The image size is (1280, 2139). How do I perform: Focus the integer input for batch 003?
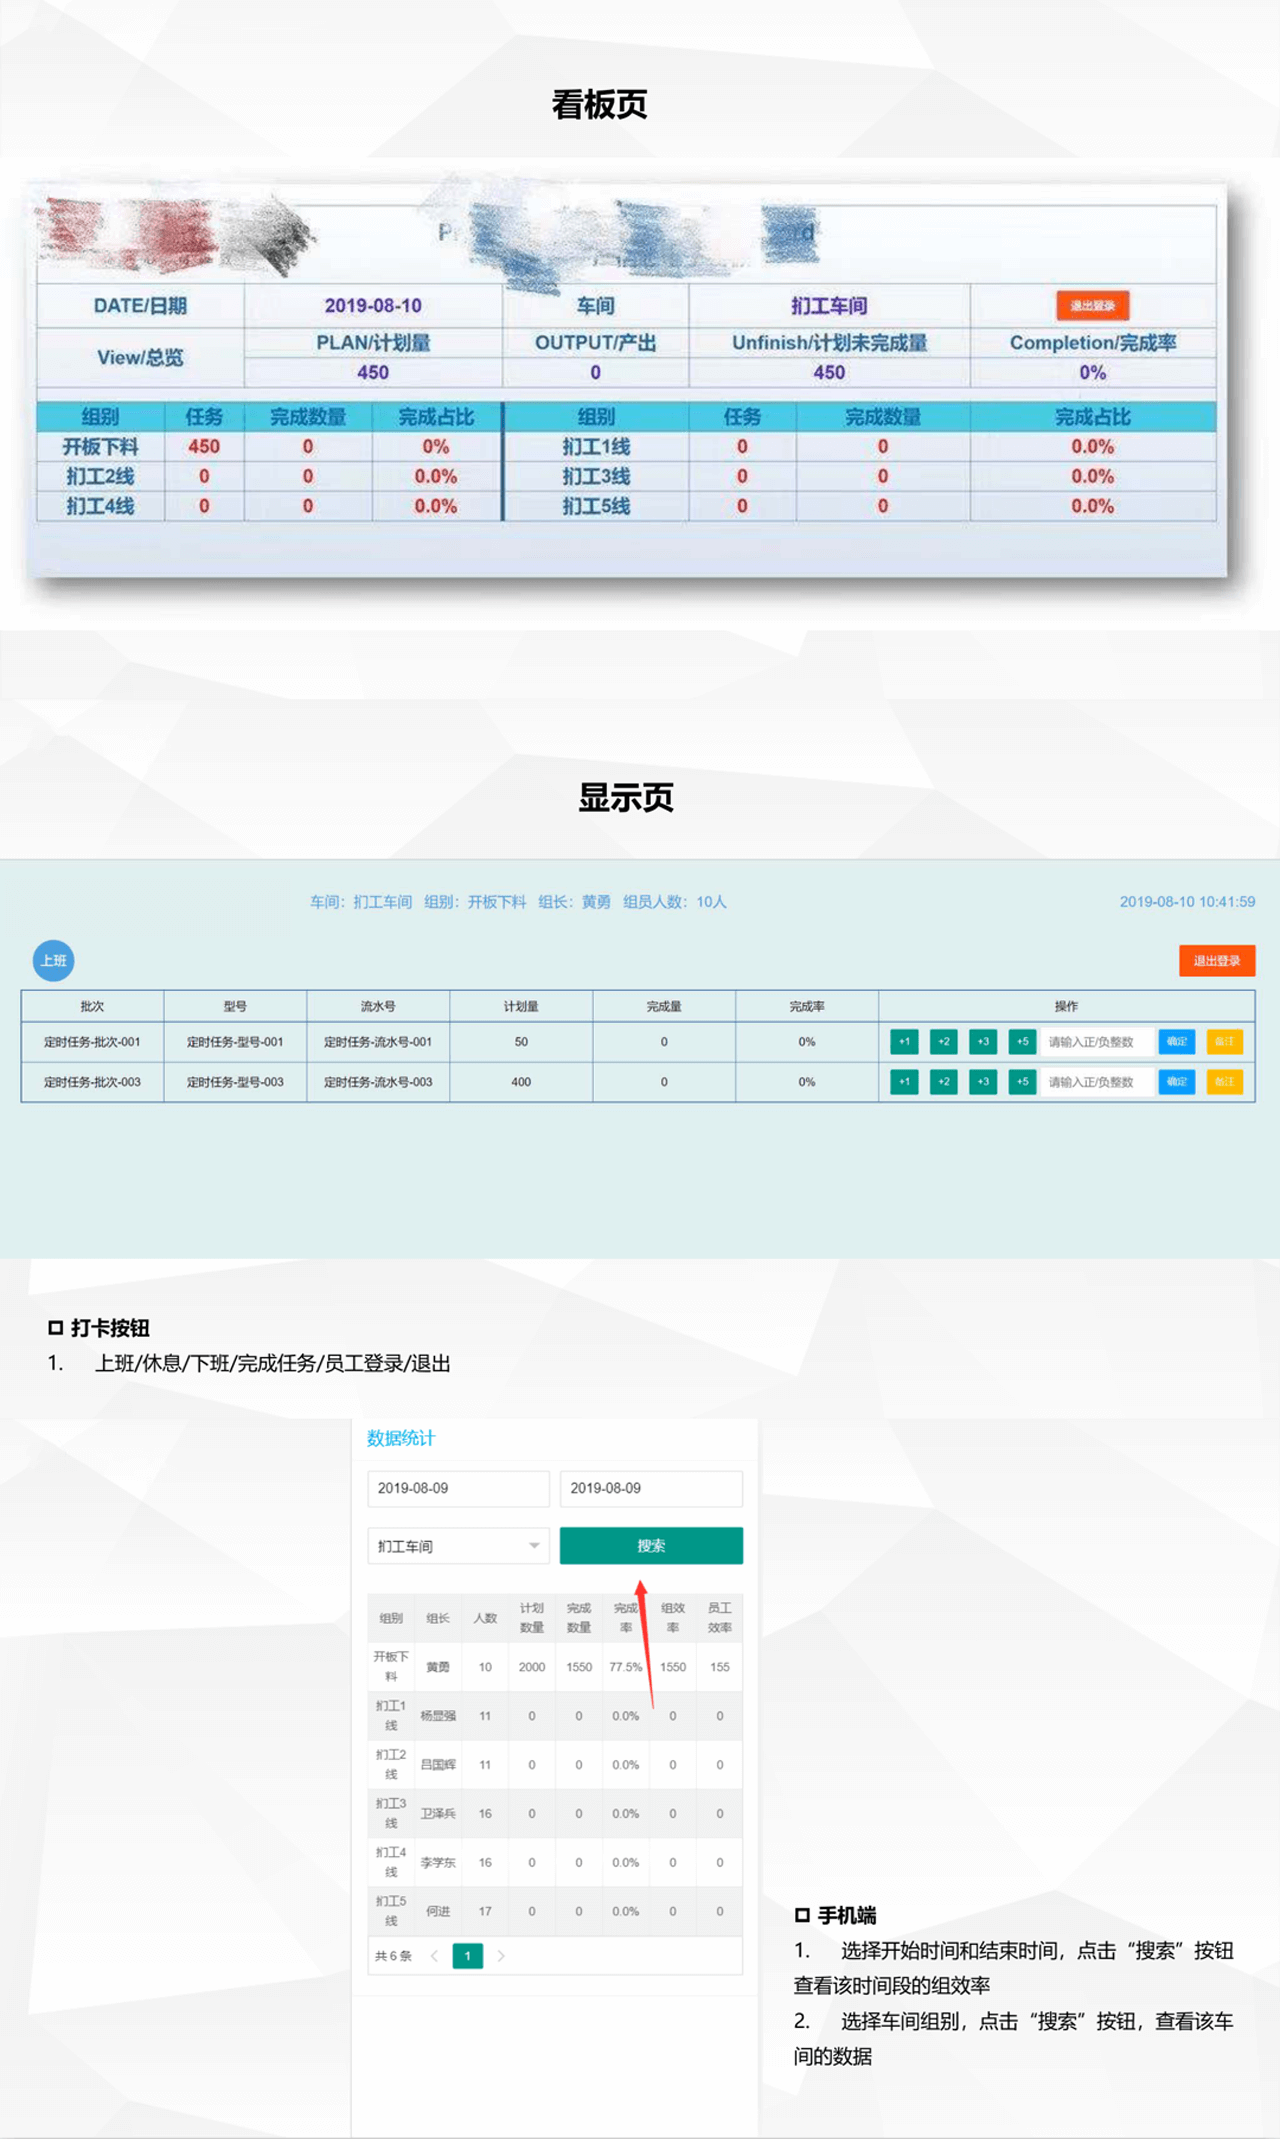pyautogui.click(x=1096, y=1081)
